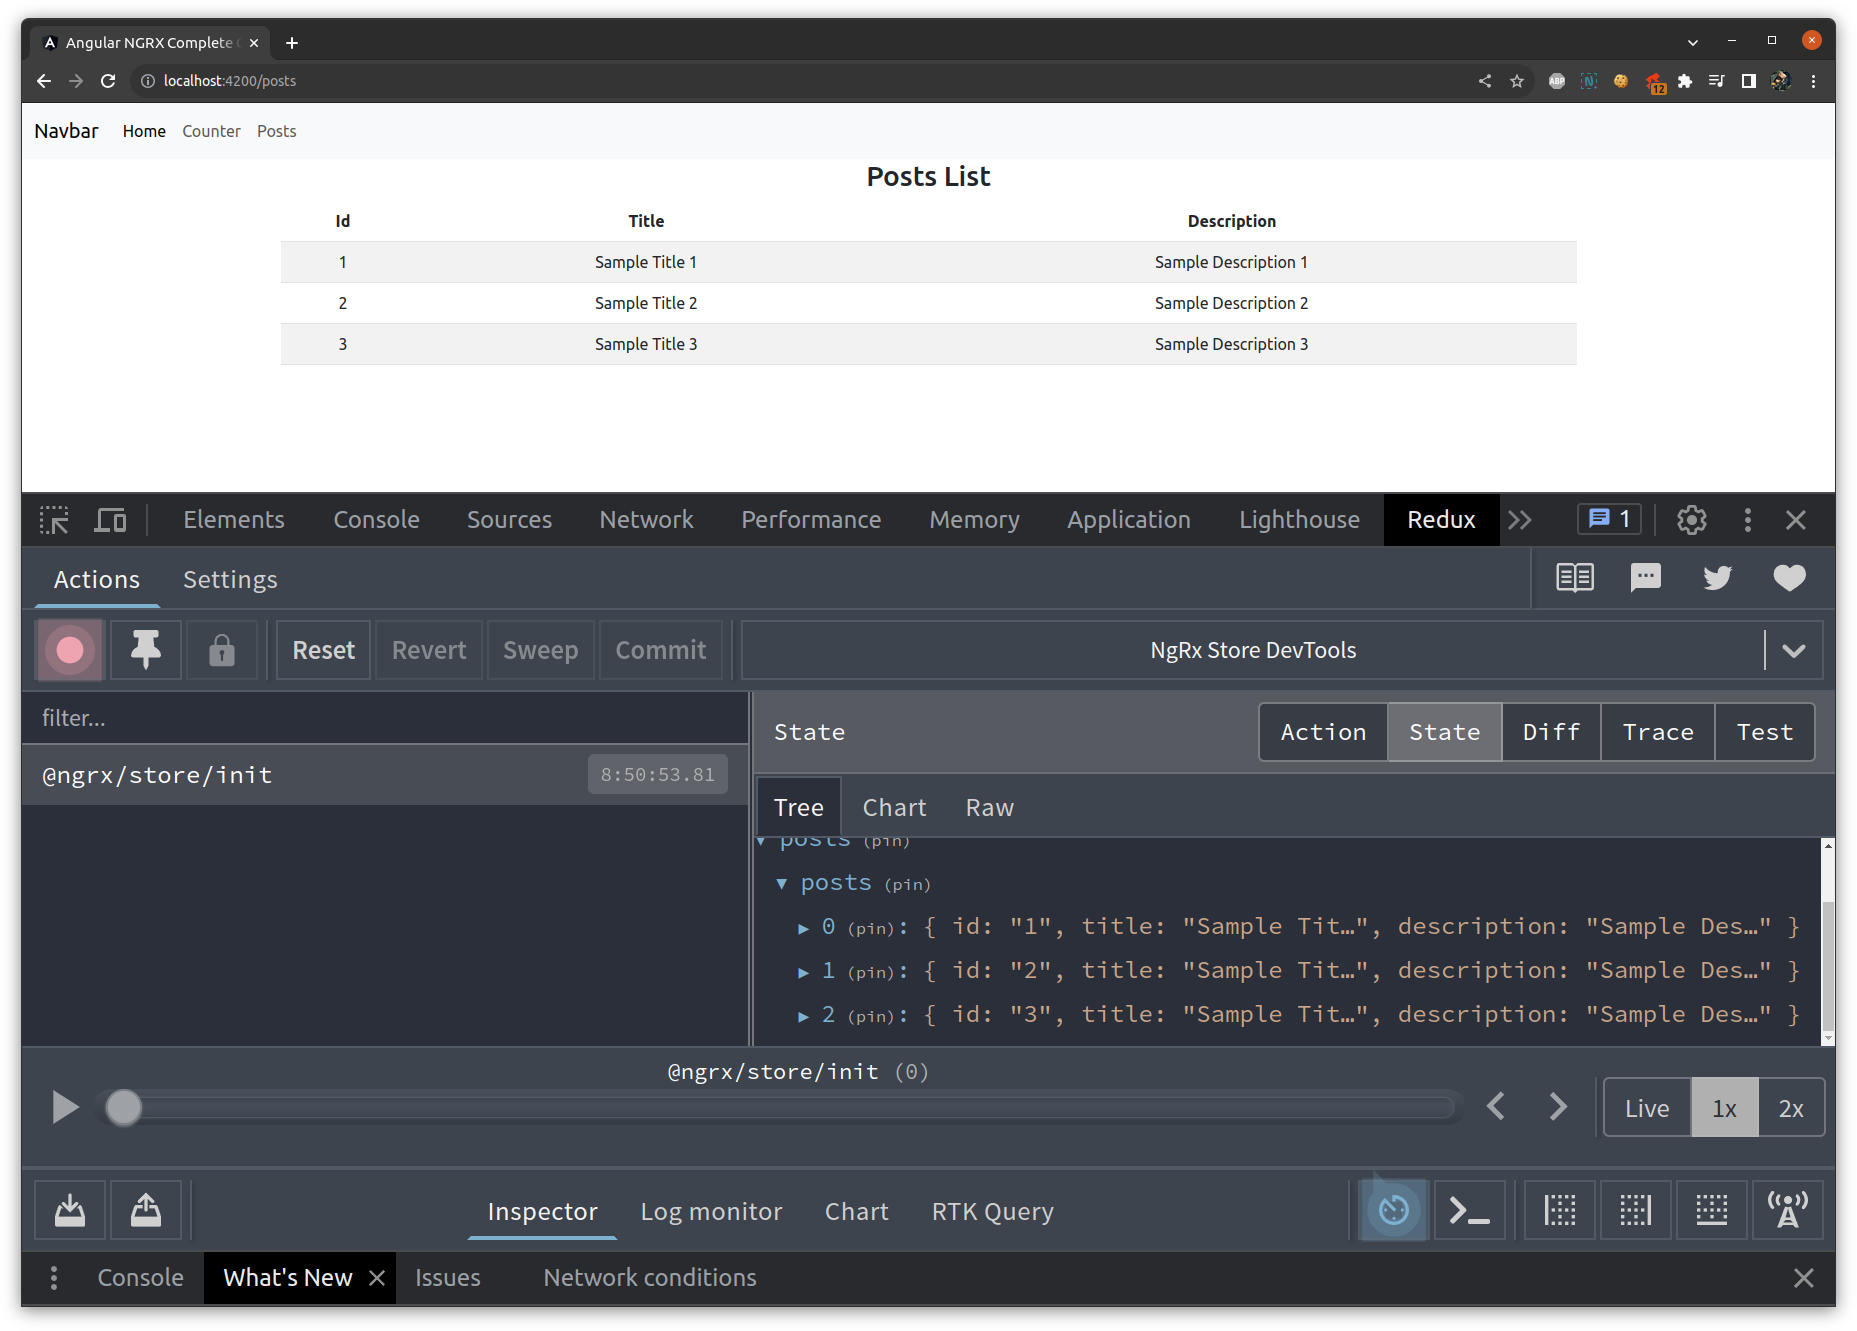The height and width of the screenshot is (1331, 1857).
Task: Click the heart support icon
Action: pyautogui.click(x=1789, y=578)
